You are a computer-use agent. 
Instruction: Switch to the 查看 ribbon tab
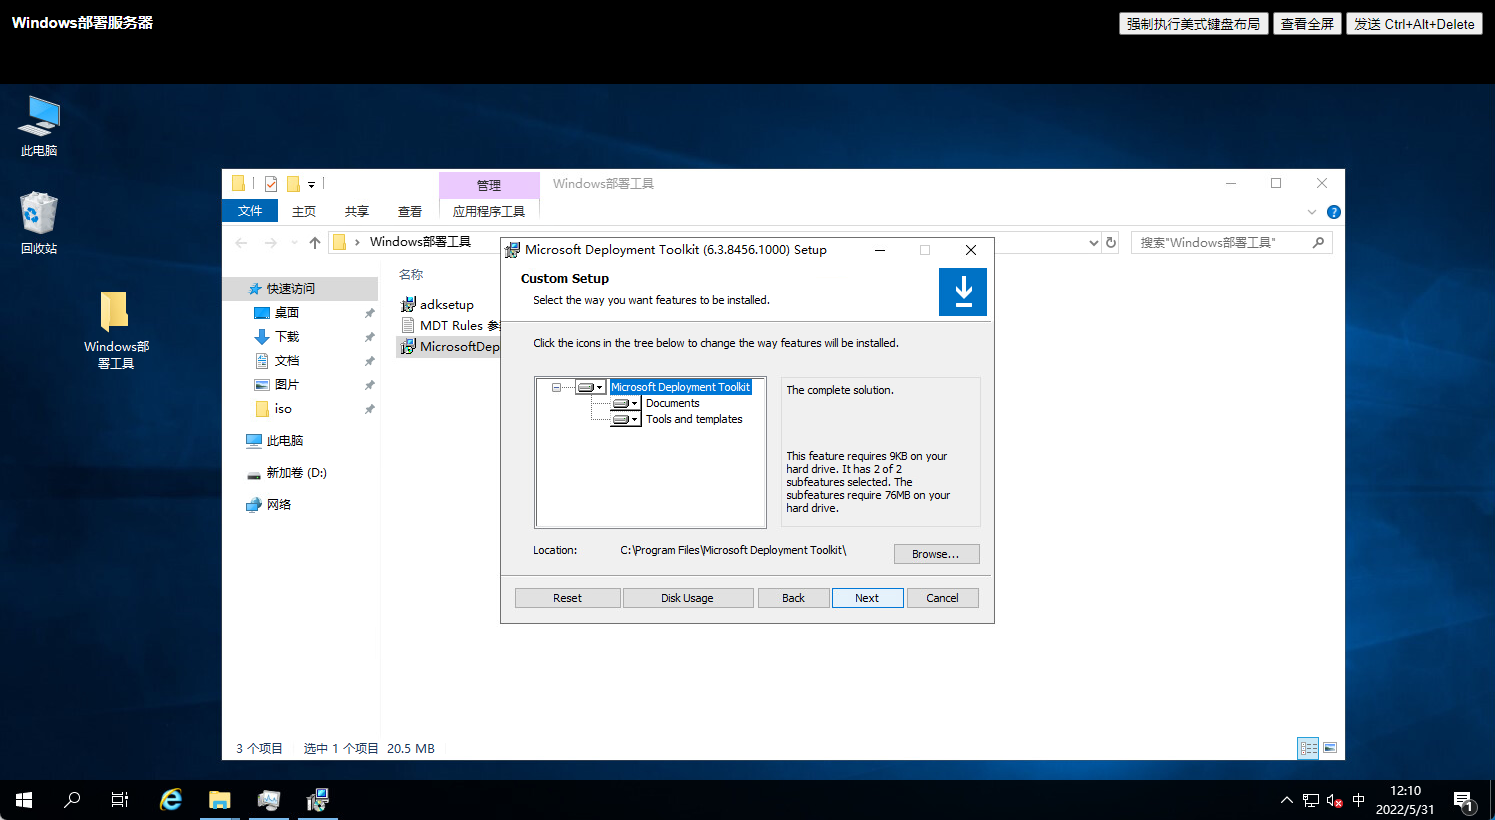410,211
